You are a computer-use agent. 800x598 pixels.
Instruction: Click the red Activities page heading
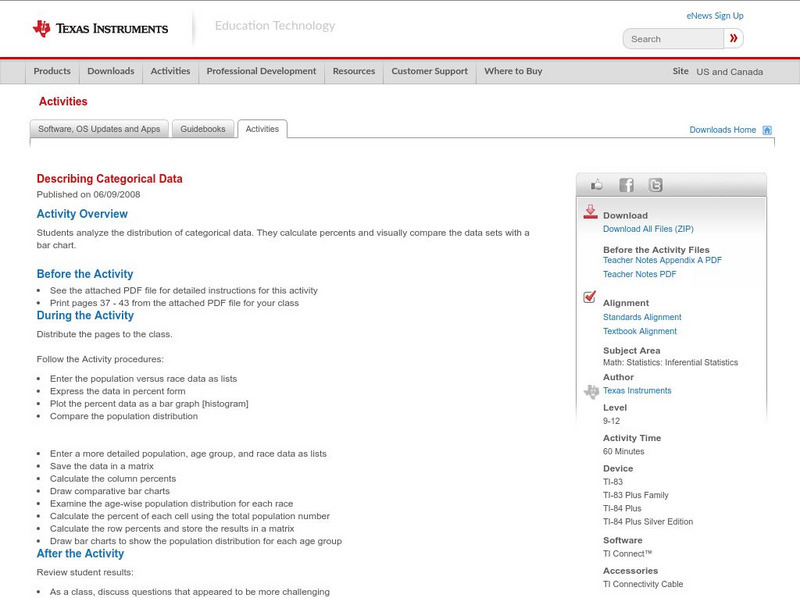(x=63, y=102)
